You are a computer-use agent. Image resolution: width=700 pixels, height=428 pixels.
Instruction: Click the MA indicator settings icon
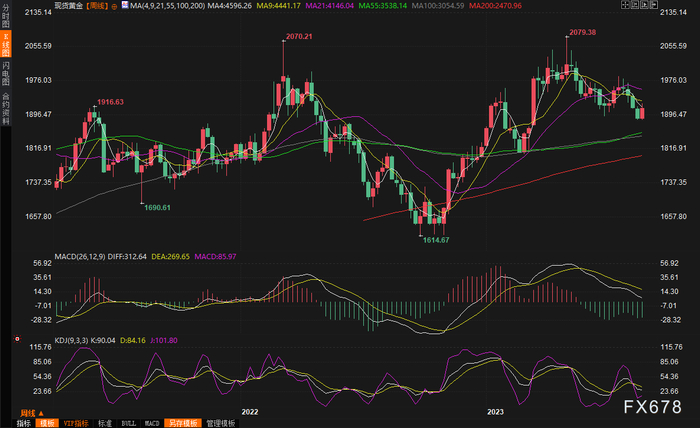point(125,5)
